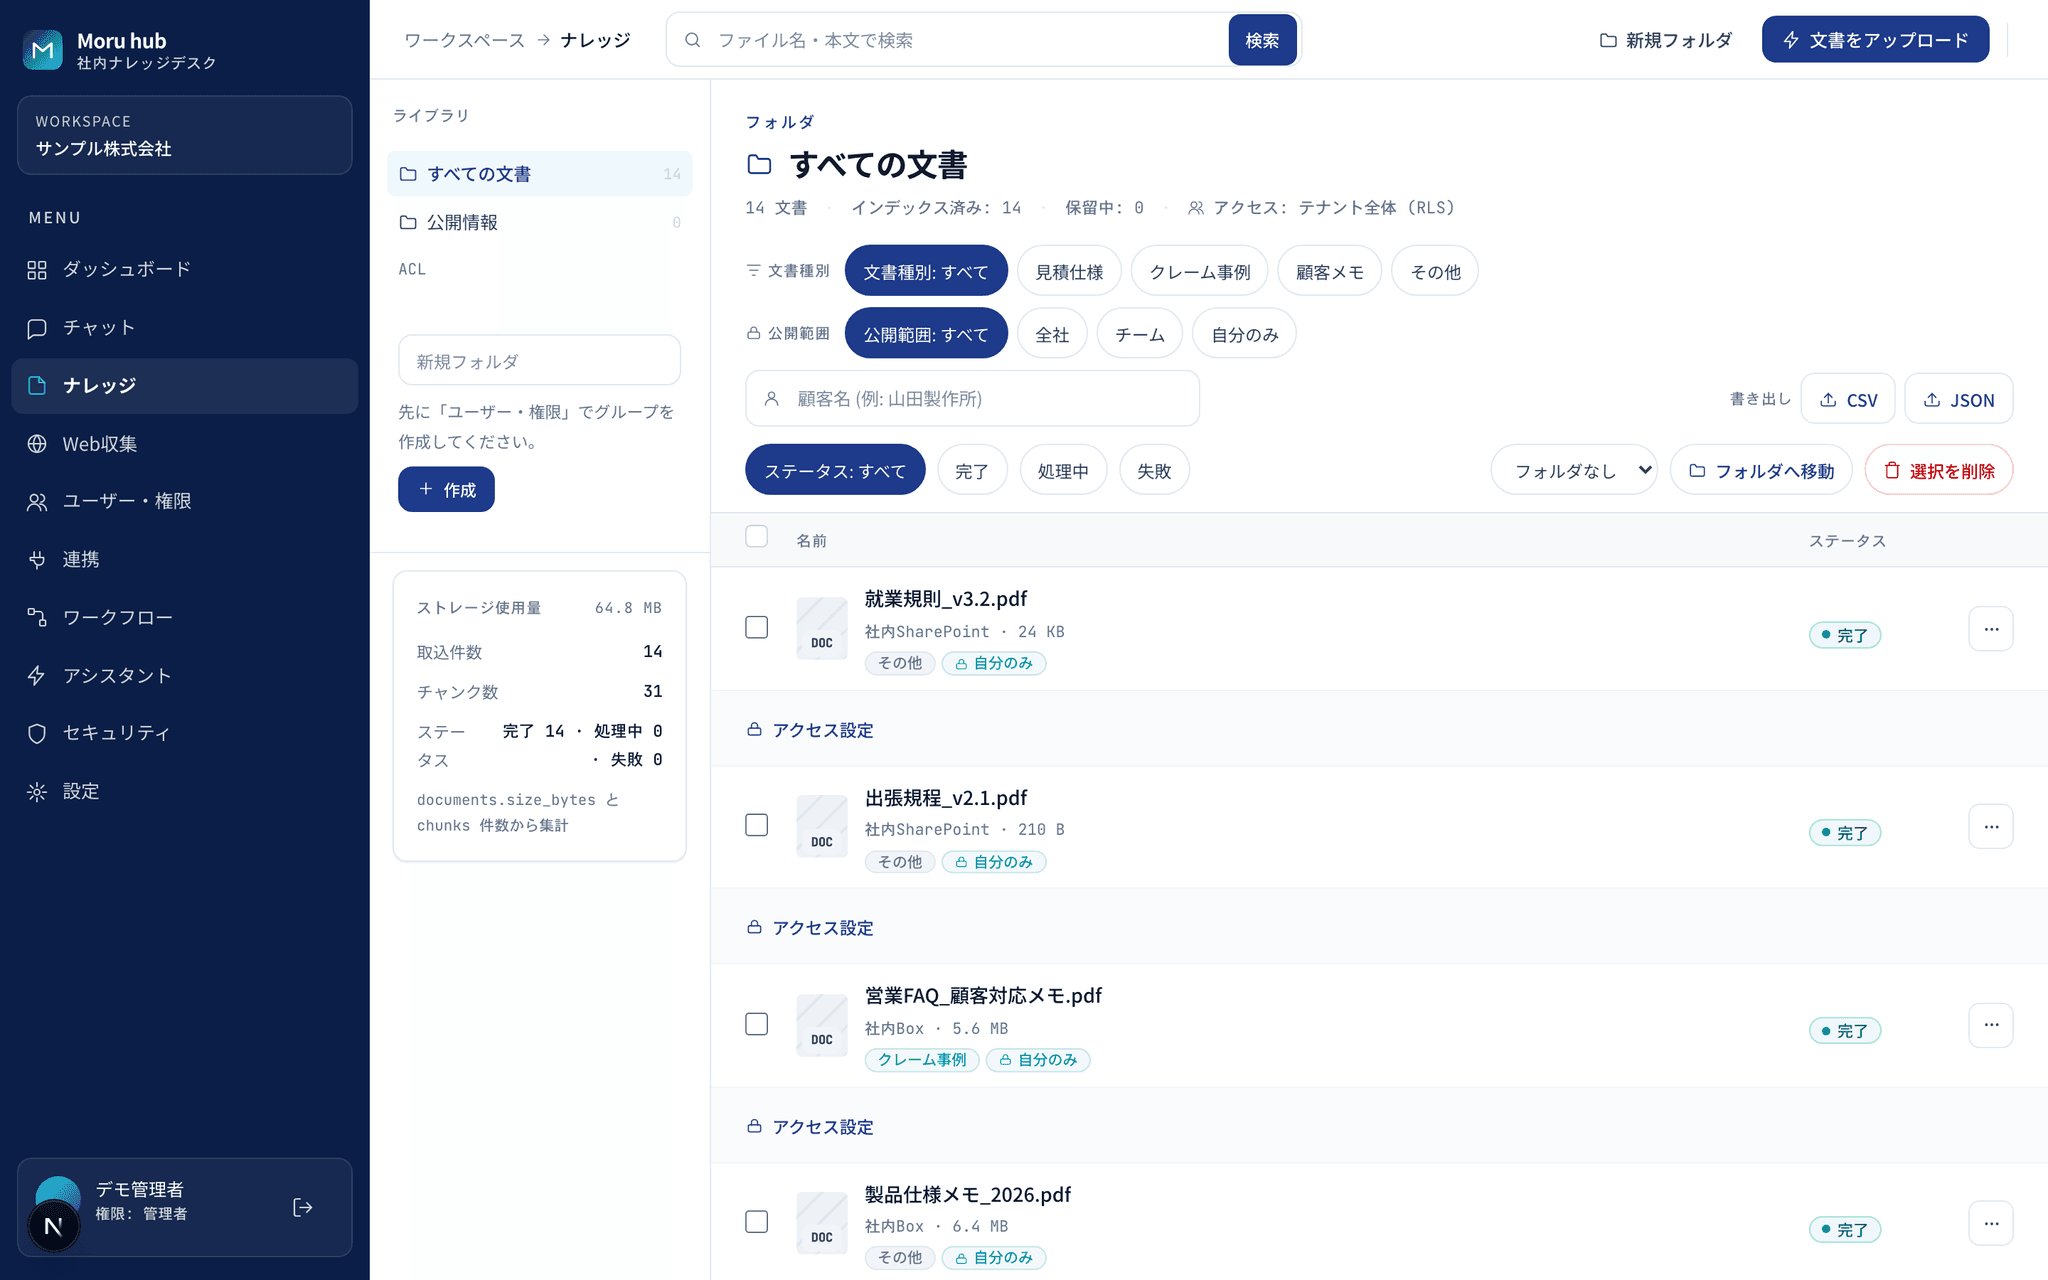
Task: Click フォルダへ移動 button
Action: 1761,470
